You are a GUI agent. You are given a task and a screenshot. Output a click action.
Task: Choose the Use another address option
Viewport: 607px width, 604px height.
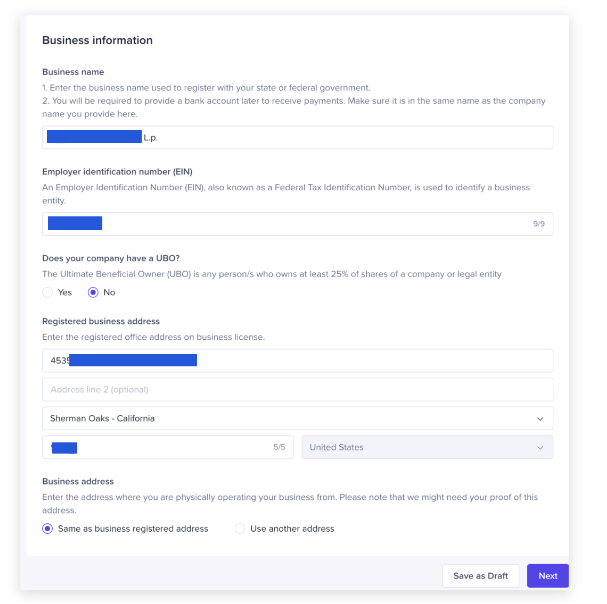pos(240,528)
